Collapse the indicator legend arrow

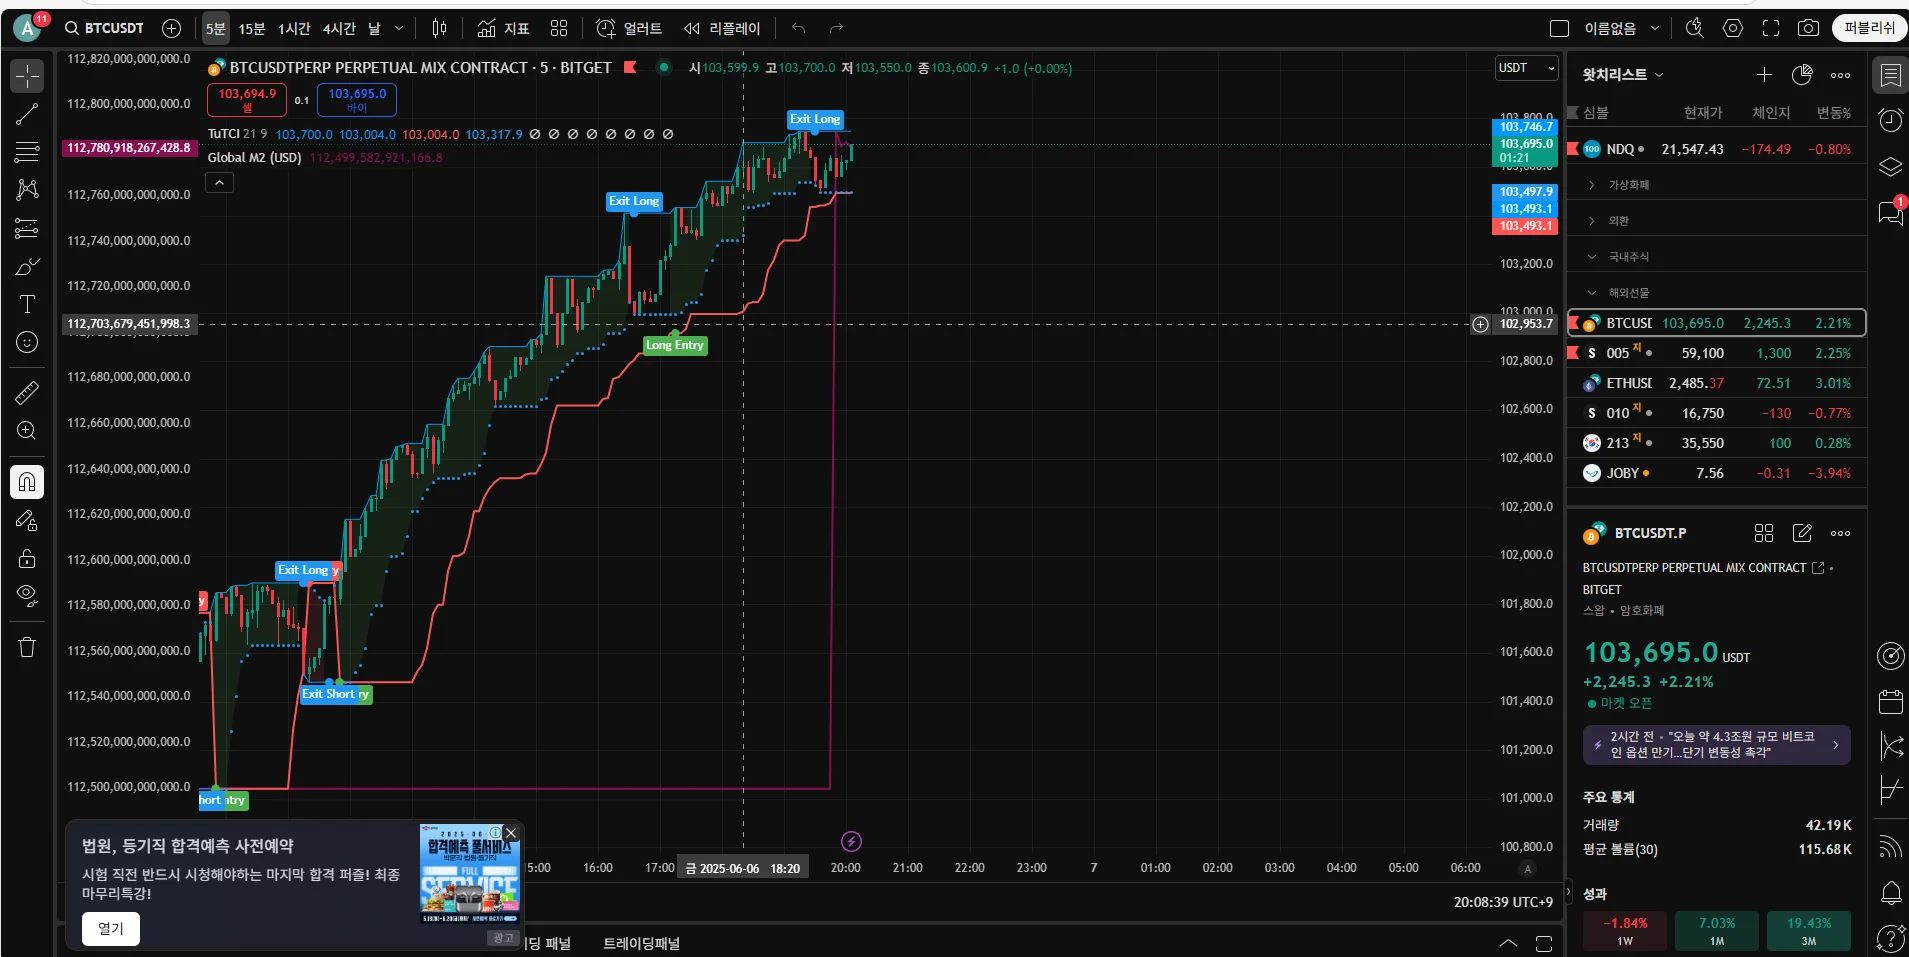point(219,183)
